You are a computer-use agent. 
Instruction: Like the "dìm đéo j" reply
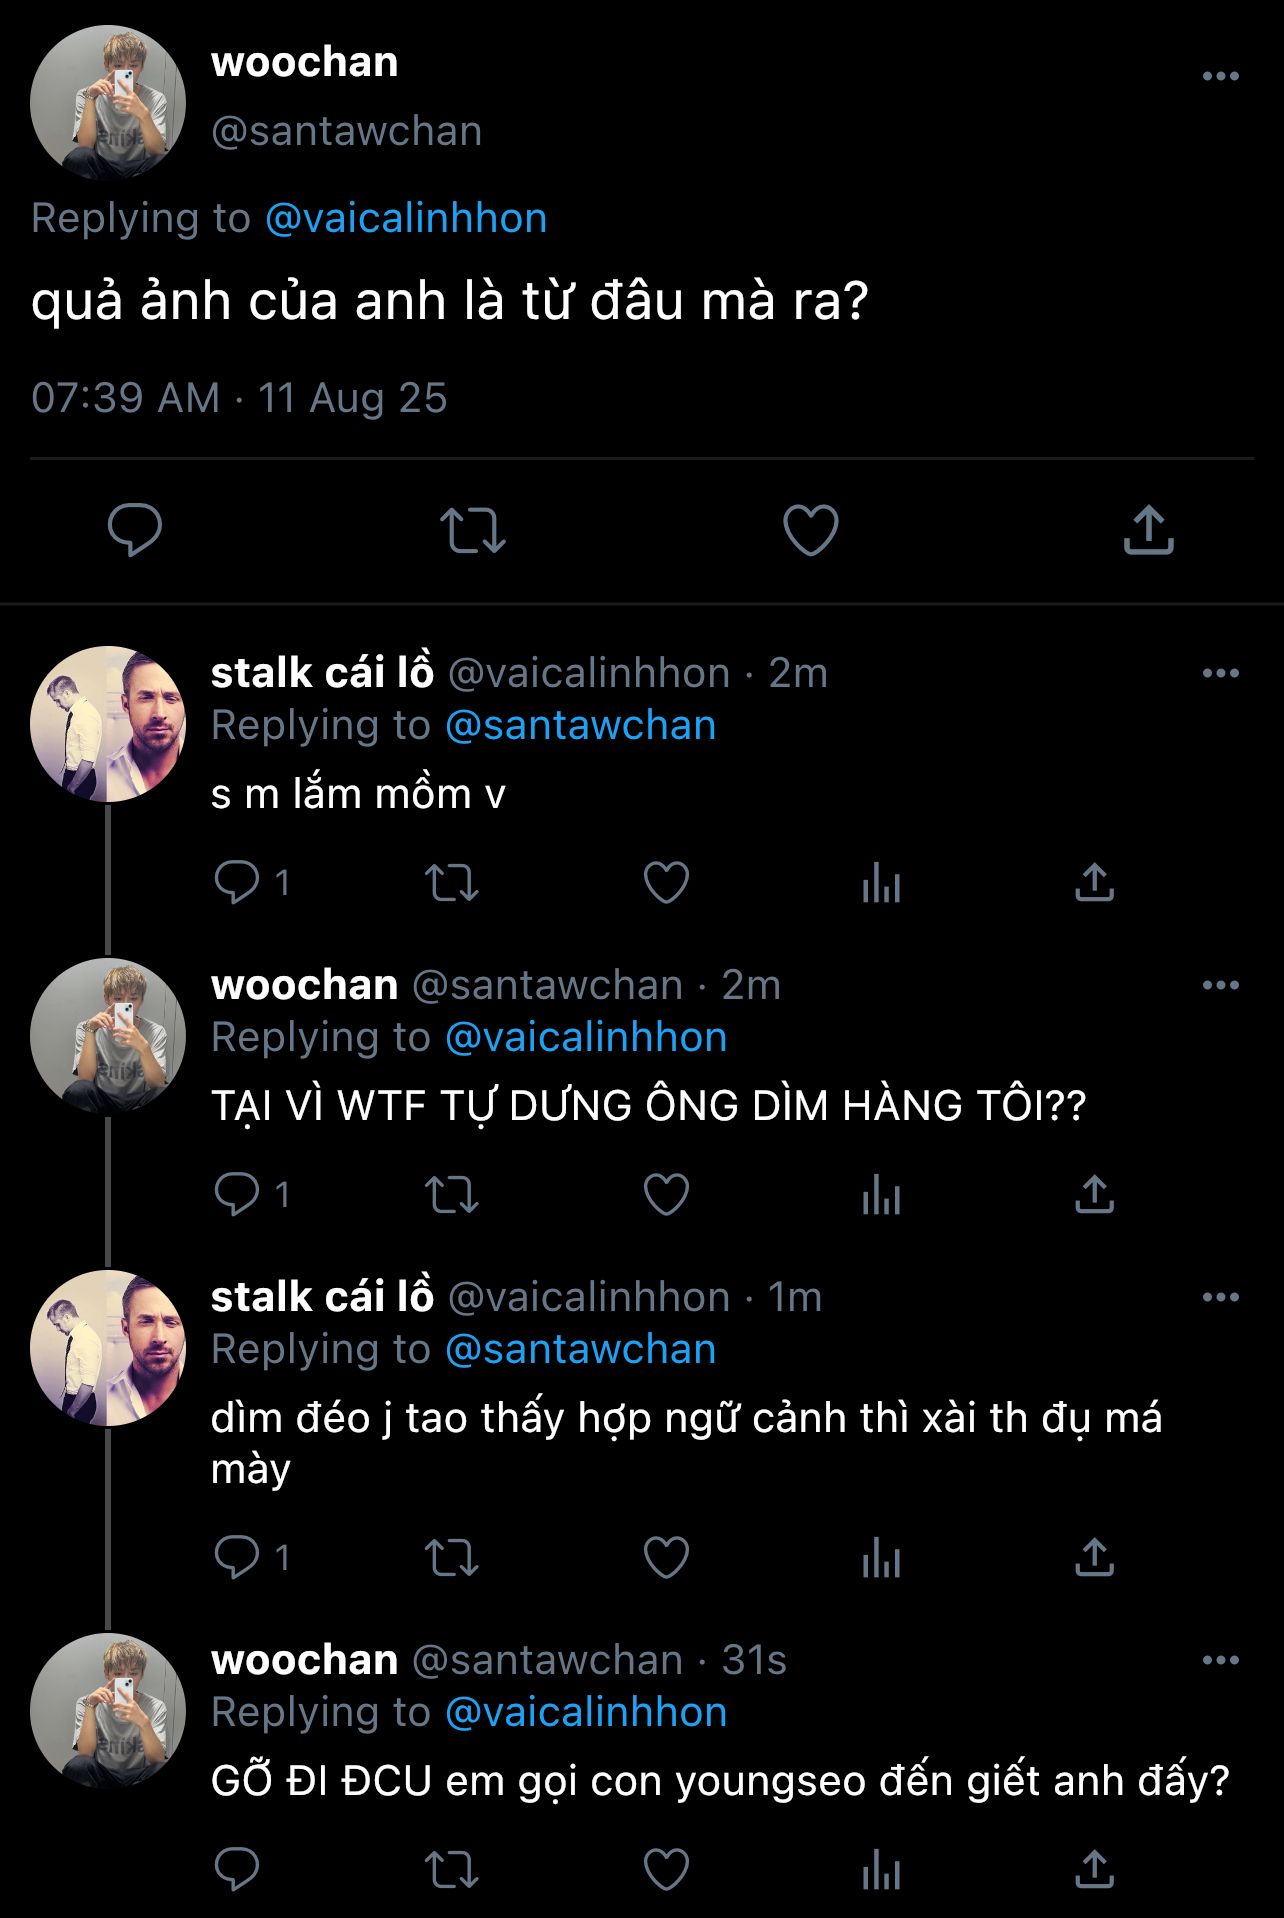coord(666,1558)
